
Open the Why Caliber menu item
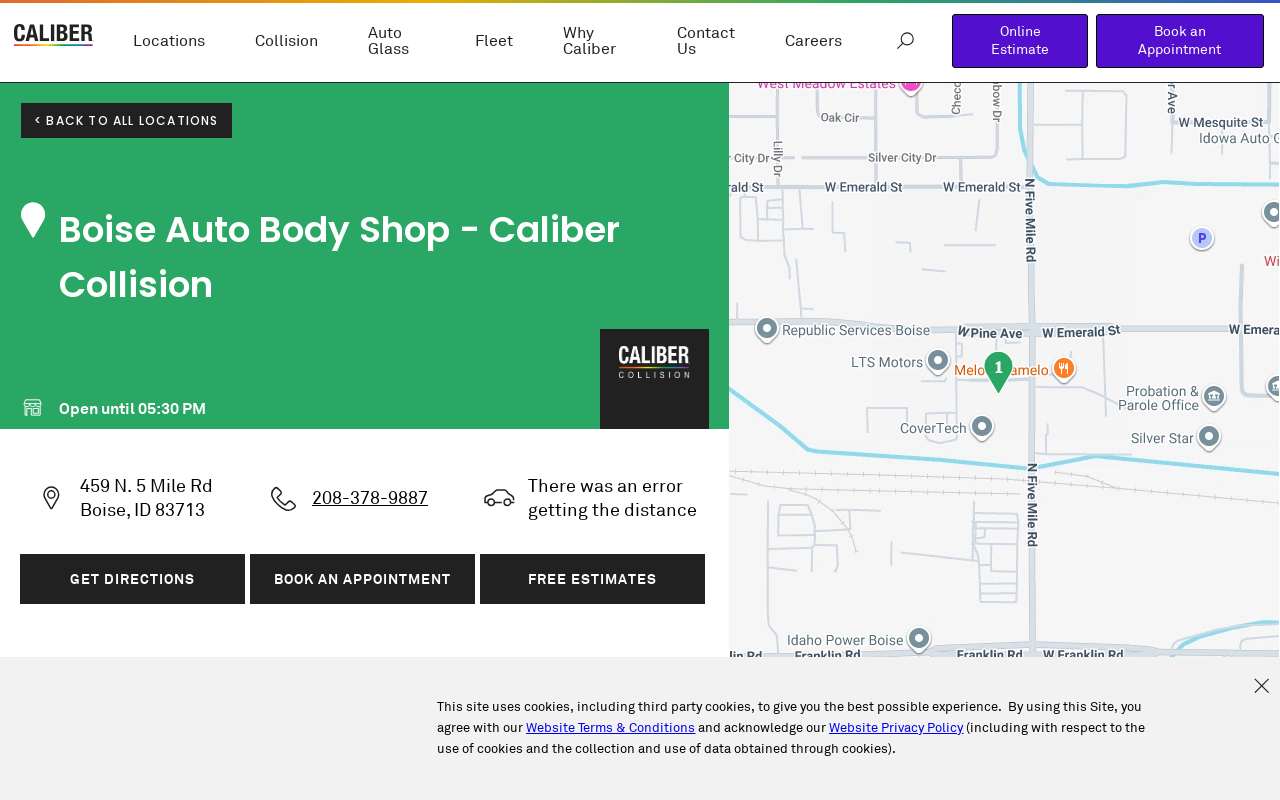(x=589, y=41)
